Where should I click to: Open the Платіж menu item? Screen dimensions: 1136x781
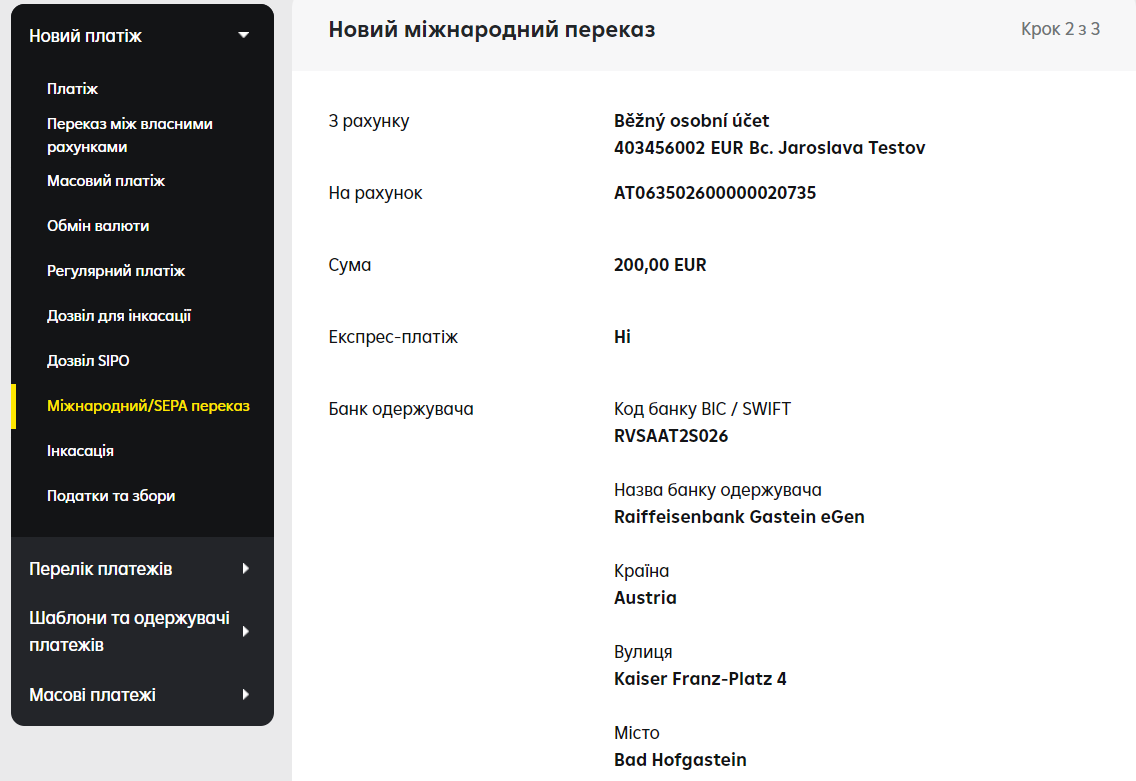pyautogui.click(x=72, y=88)
